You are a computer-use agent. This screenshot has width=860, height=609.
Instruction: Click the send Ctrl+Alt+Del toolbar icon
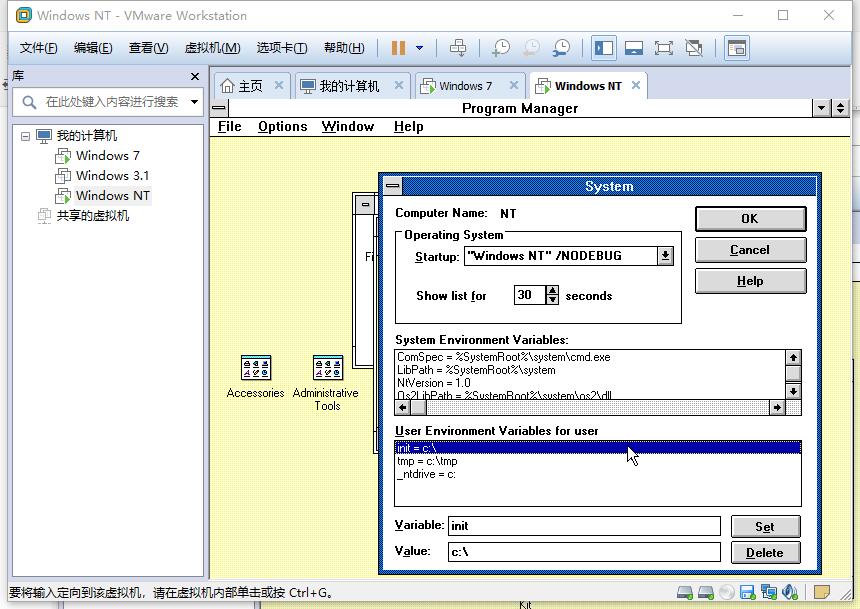[x=458, y=48]
